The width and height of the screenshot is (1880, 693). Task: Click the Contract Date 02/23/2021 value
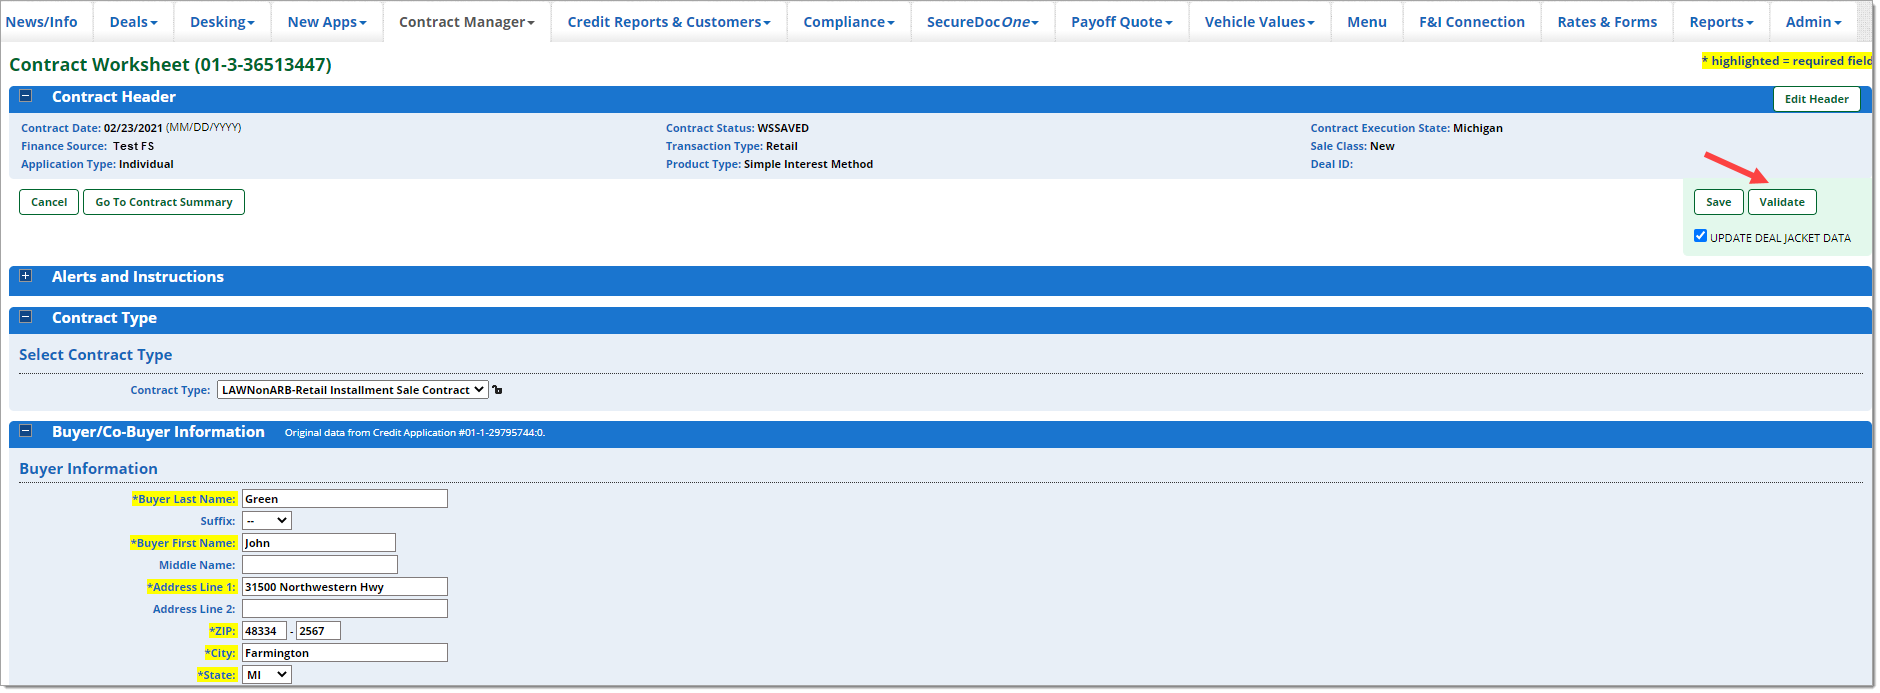(x=133, y=128)
